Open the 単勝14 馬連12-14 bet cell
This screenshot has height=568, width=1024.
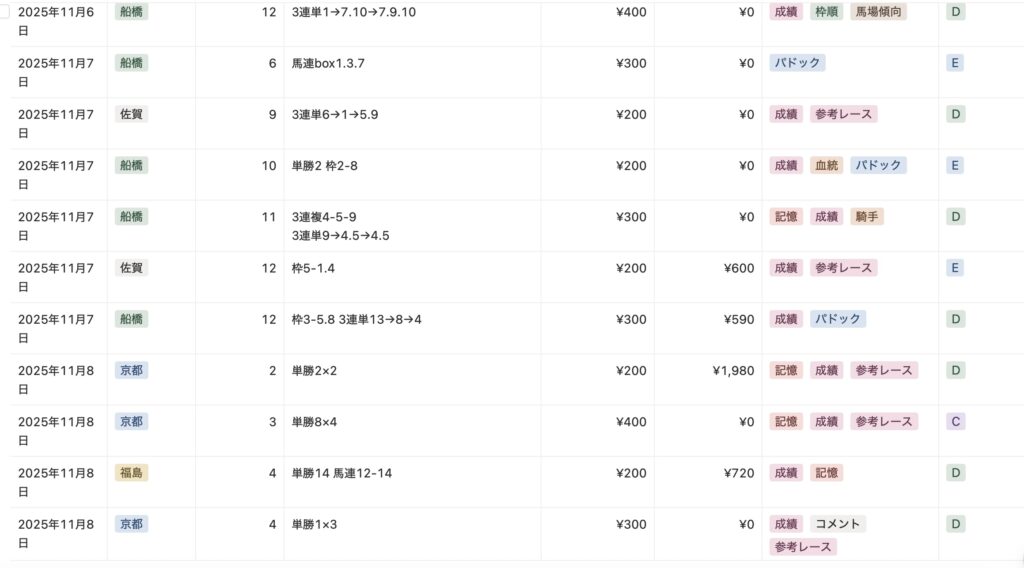(341, 472)
